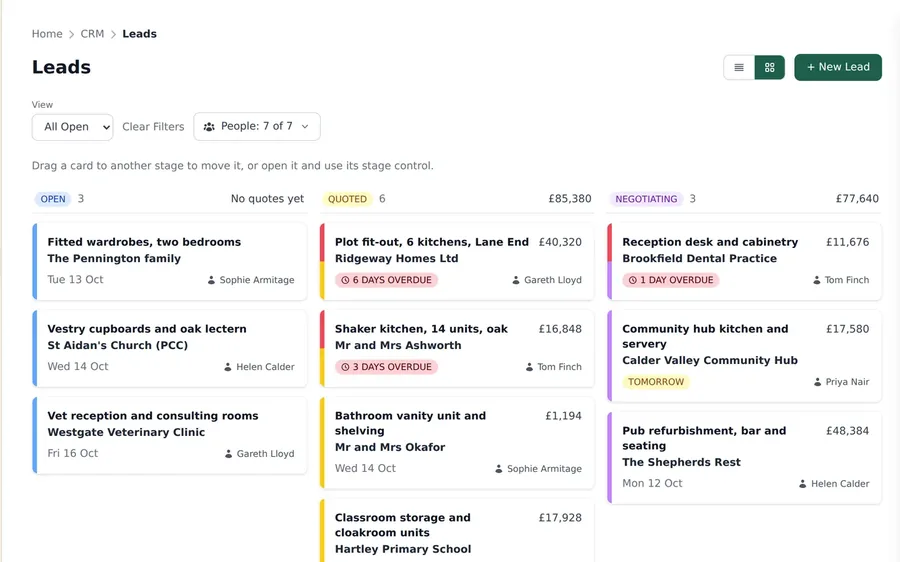
Task: Click the £40,320 amount
Action: coord(560,242)
